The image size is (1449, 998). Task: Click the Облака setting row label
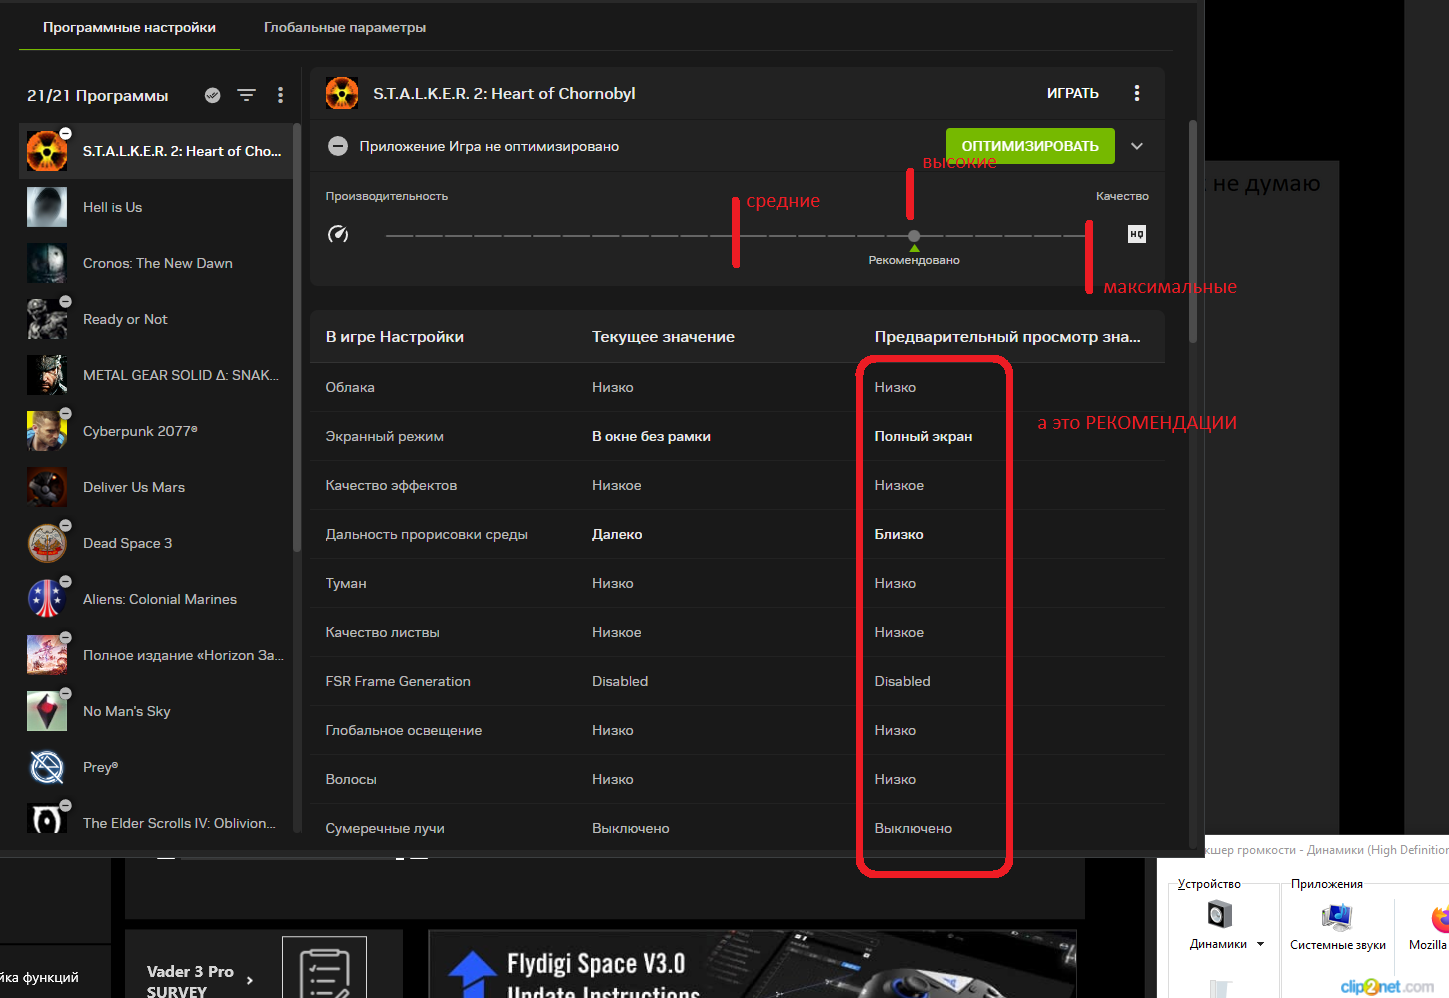pyautogui.click(x=350, y=387)
